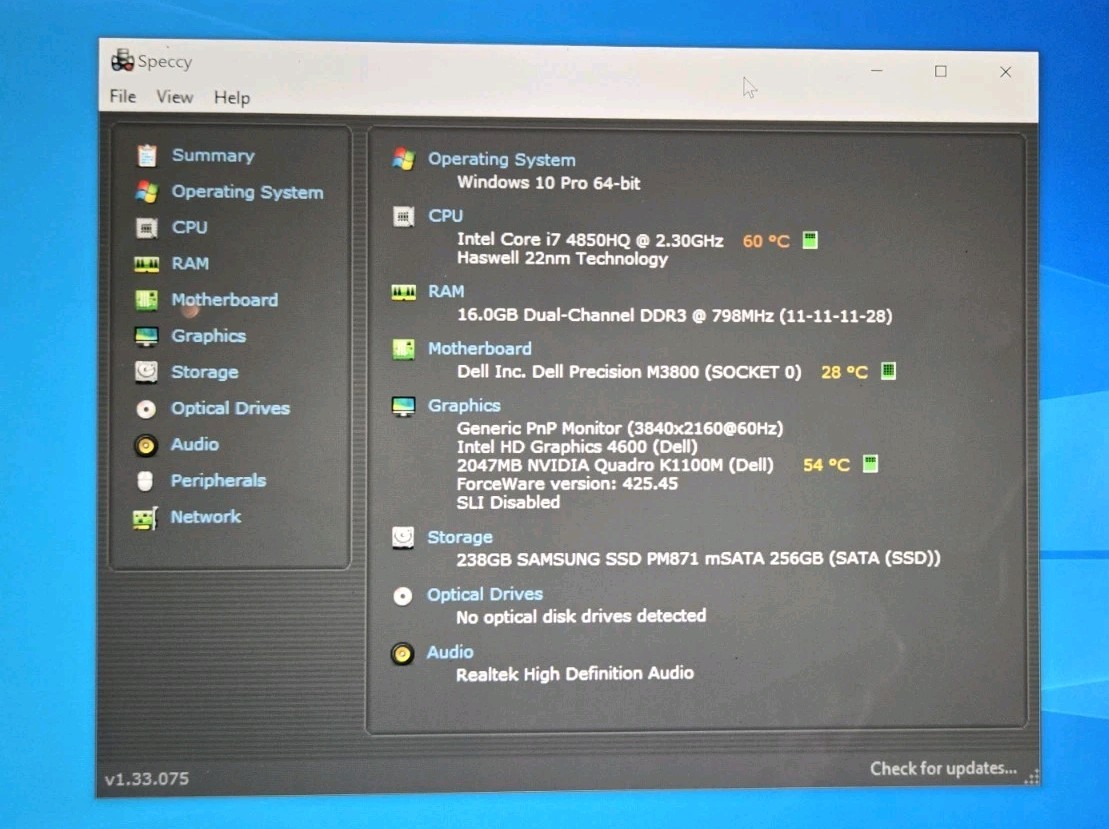Click the Operating System Windows flag sidebar icon

click(x=146, y=191)
